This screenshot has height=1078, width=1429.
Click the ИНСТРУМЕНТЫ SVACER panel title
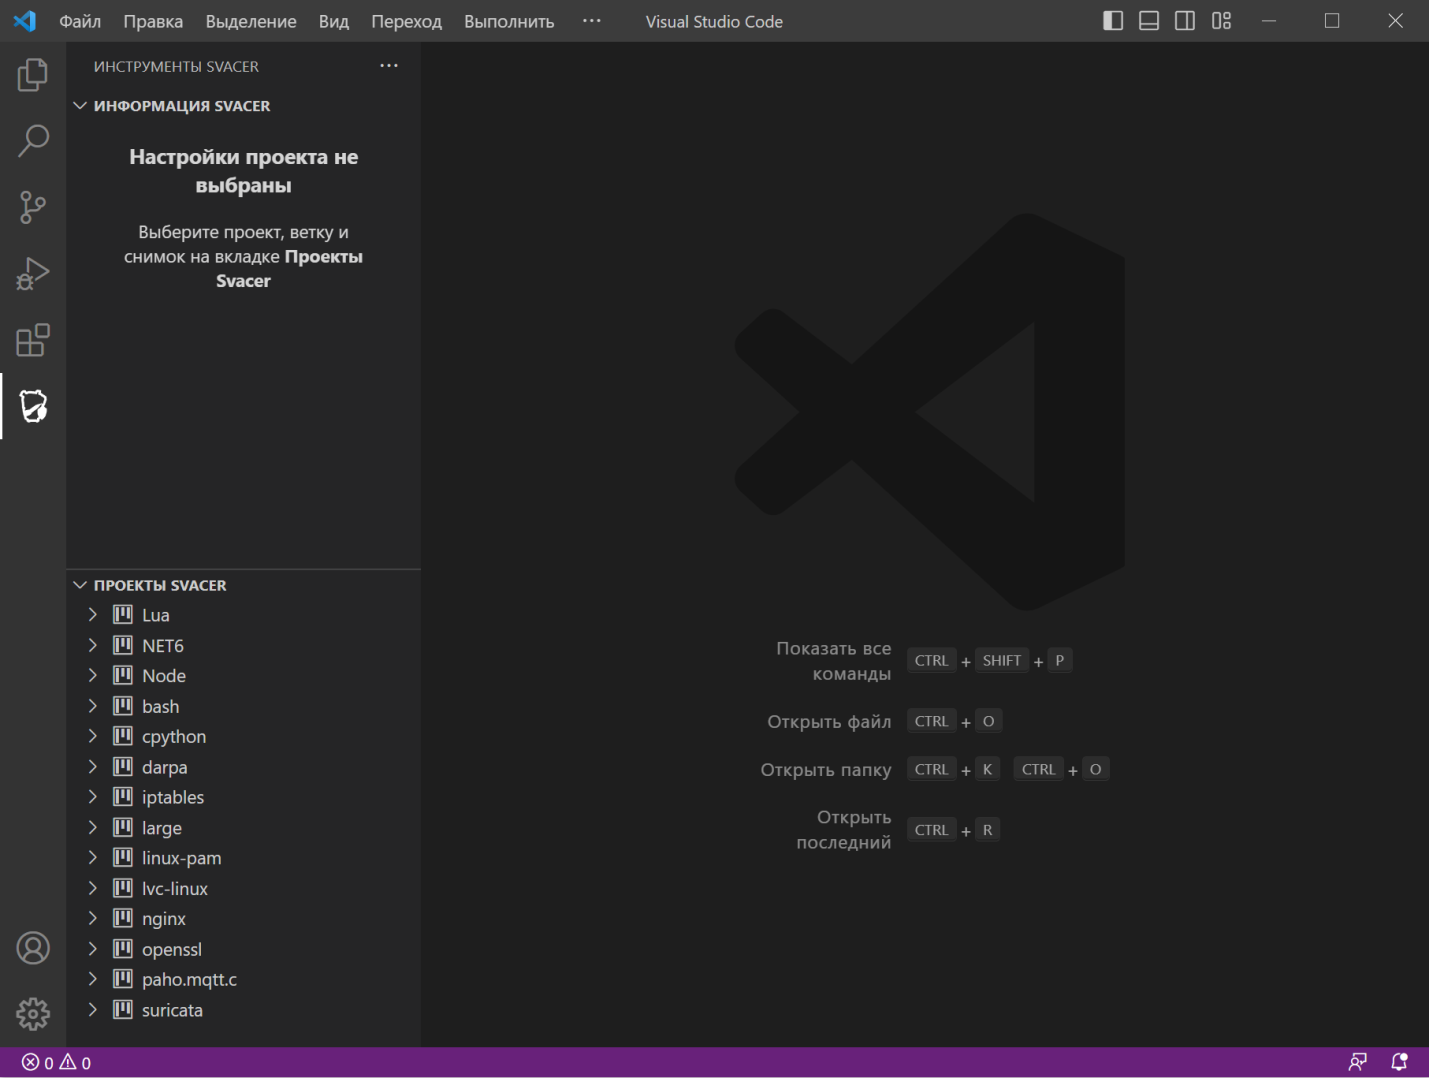176,66
